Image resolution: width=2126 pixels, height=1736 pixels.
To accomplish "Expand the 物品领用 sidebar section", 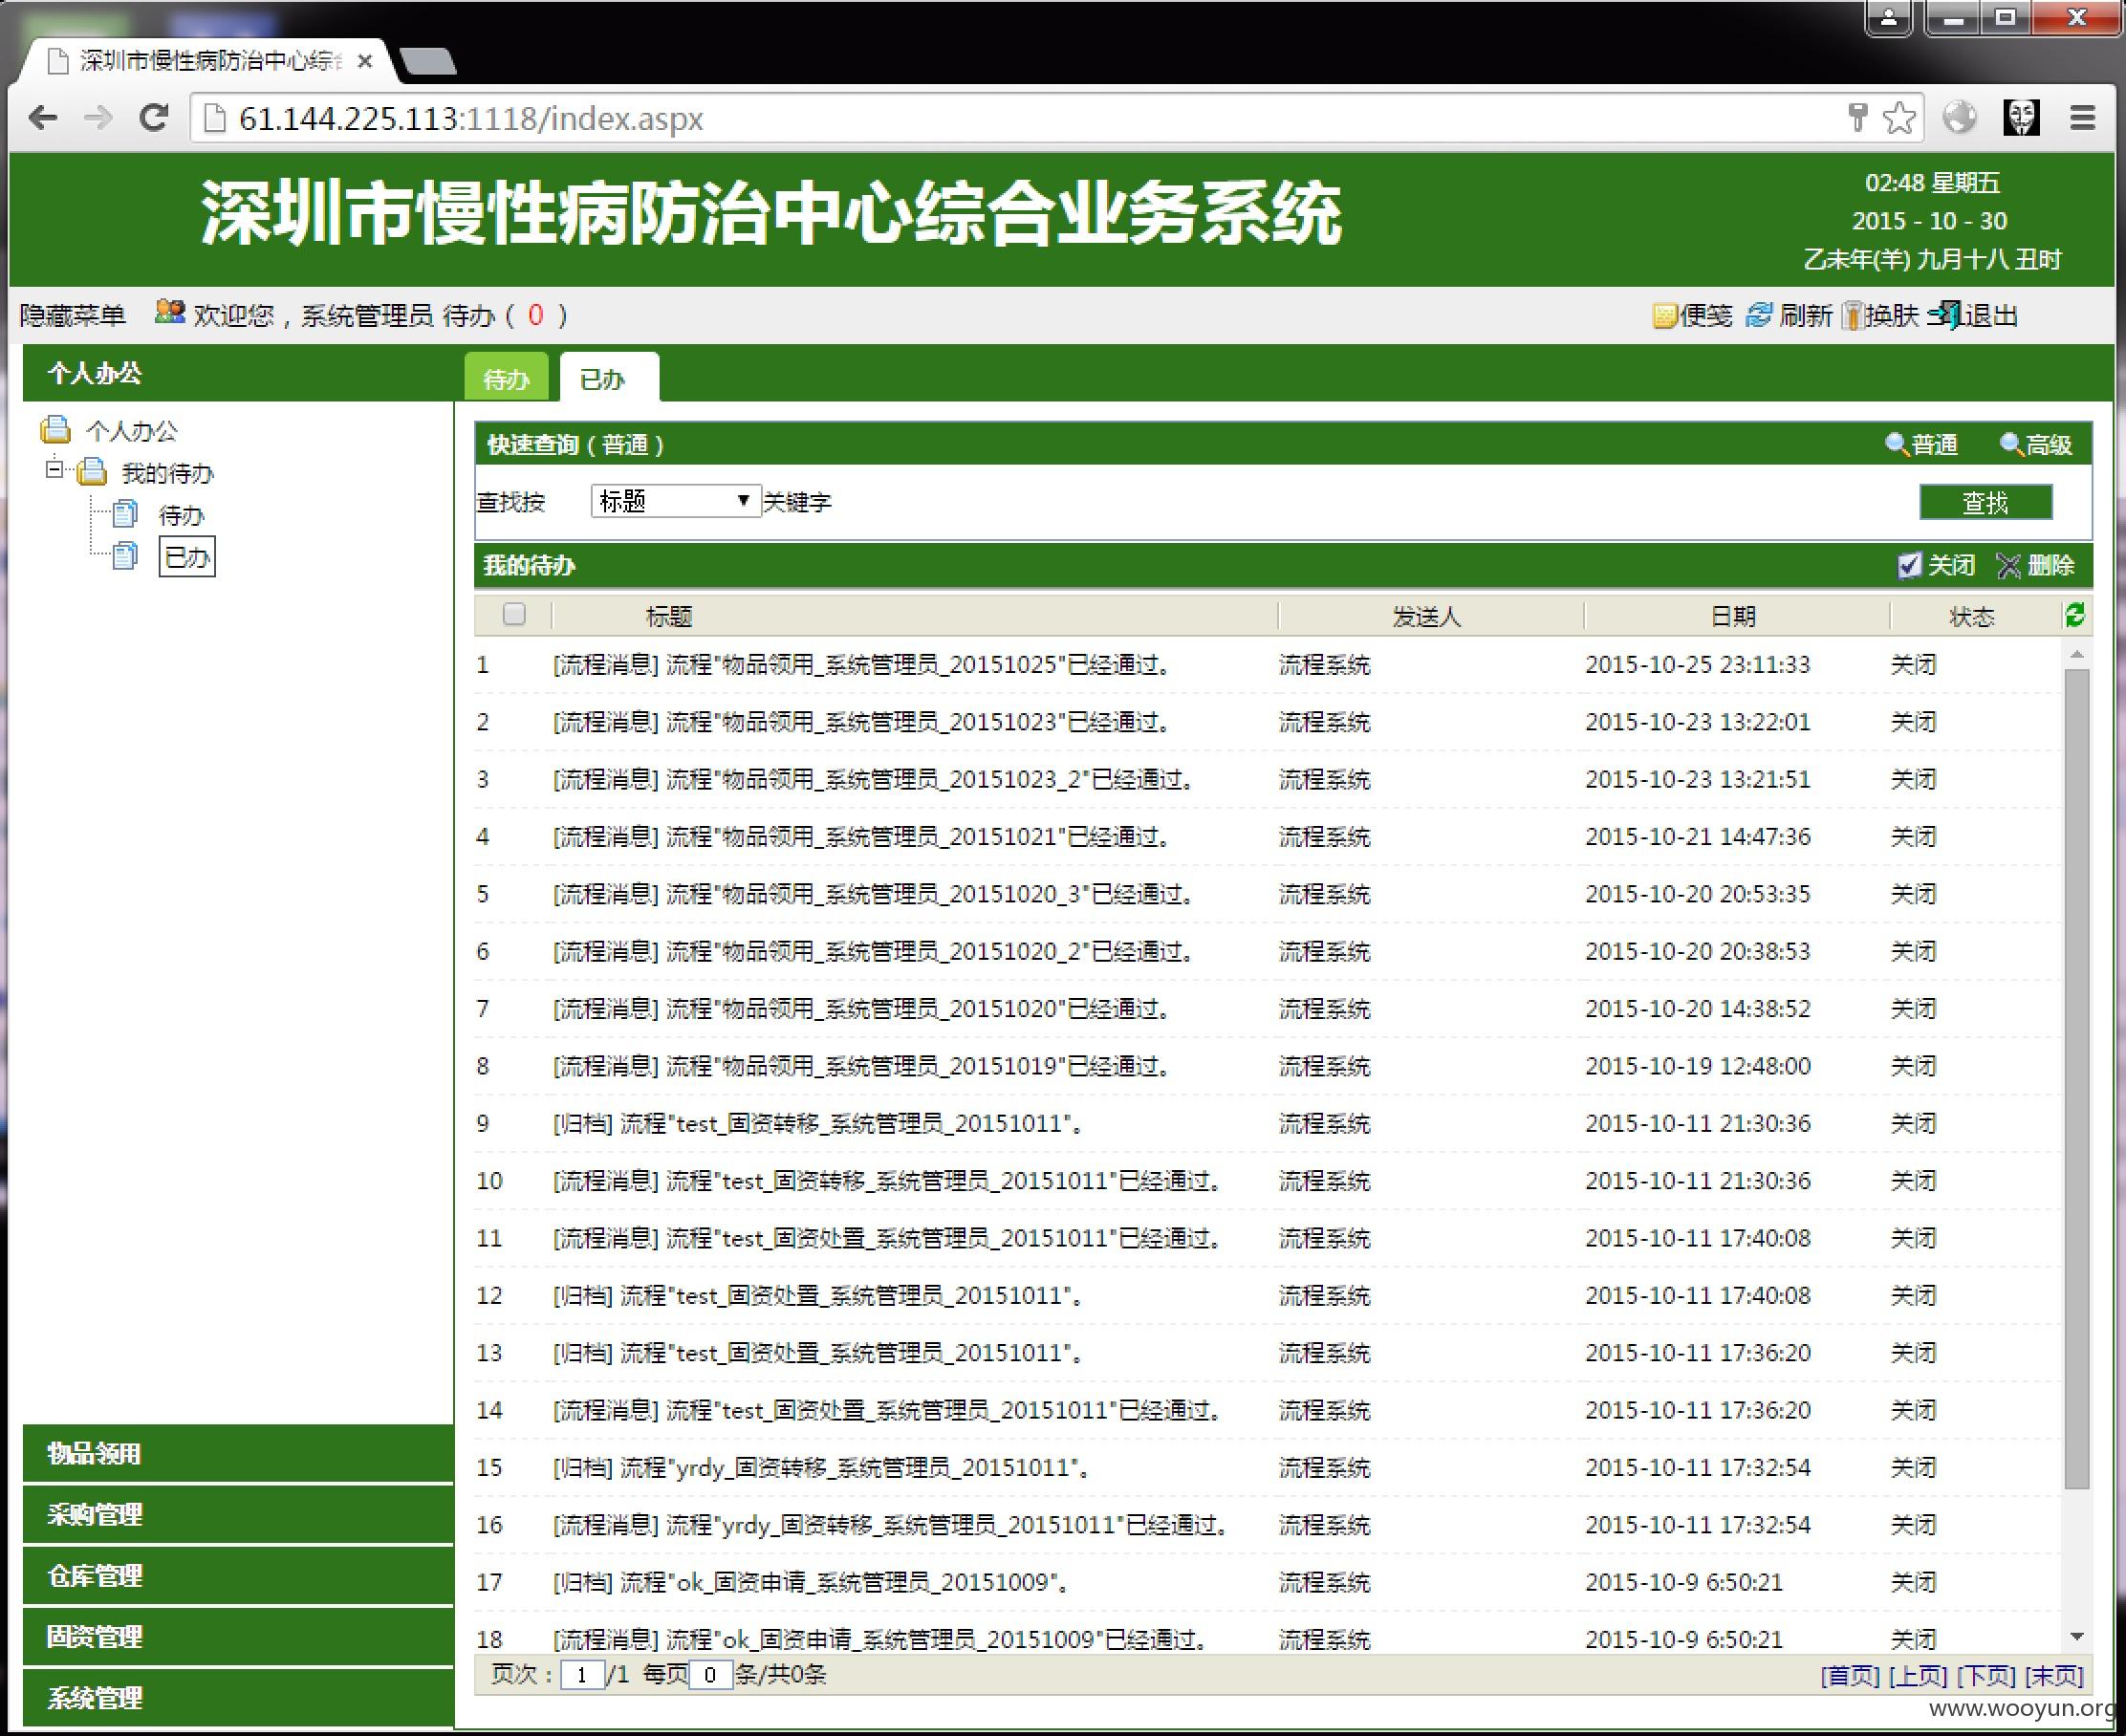I will point(238,1453).
